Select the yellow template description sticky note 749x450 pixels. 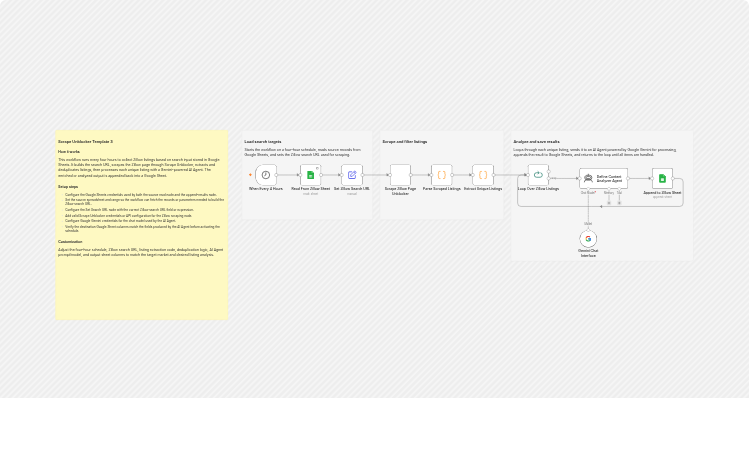[x=142, y=225]
